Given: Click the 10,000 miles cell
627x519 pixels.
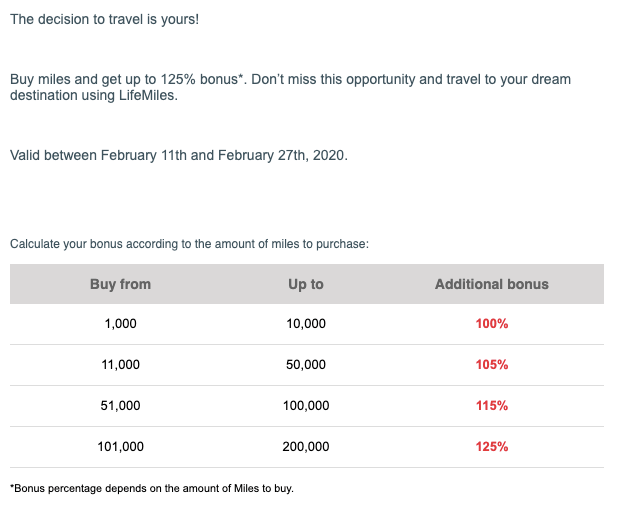Looking at the screenshot, I should point(305,324).
